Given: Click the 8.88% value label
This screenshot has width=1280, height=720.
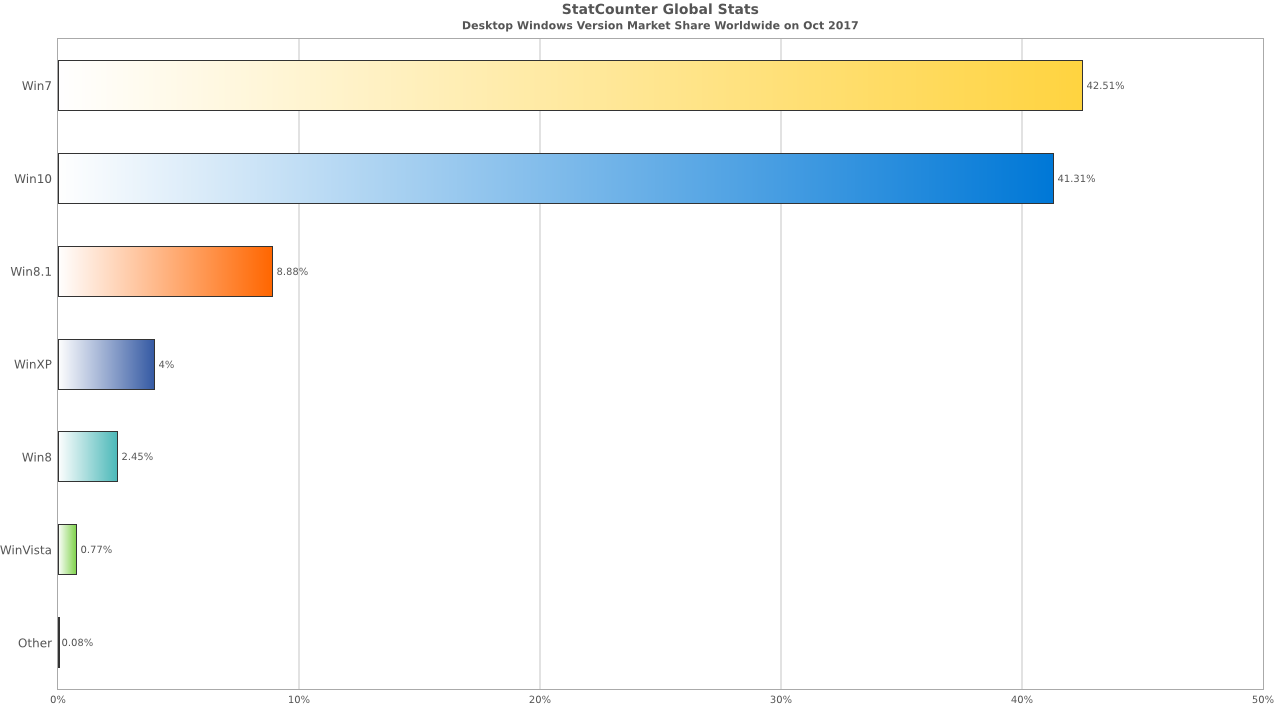Looking at the screenshot, I should click(x=292, y=272).
